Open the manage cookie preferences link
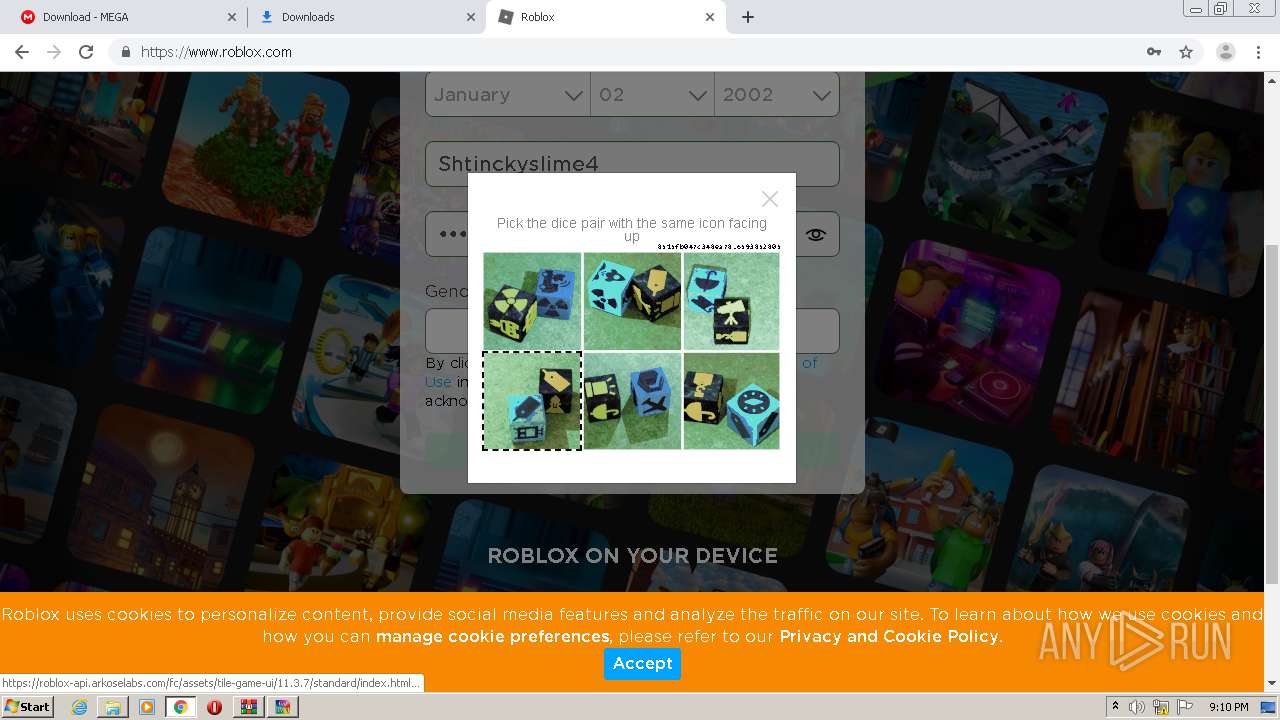Image resolution: width=1280 pixels, height=720 pixels. coord(493,637)
